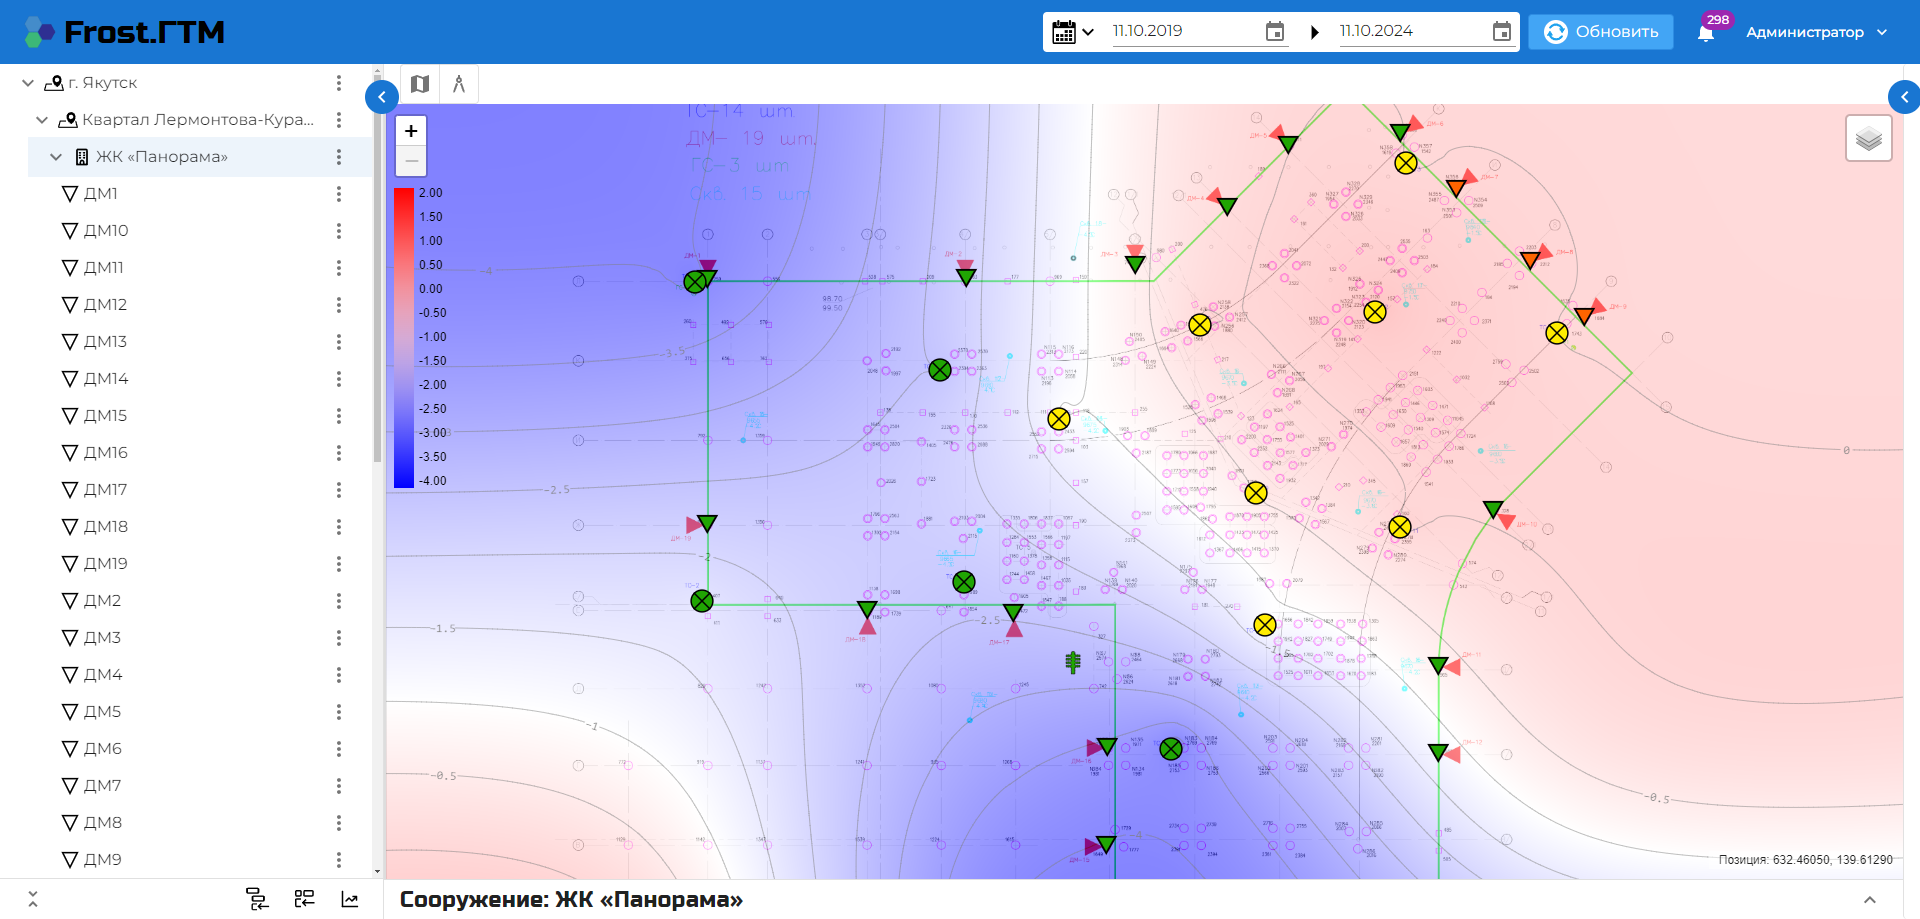Collapse the ЖК «Панорама» tree node

(56, 157)
